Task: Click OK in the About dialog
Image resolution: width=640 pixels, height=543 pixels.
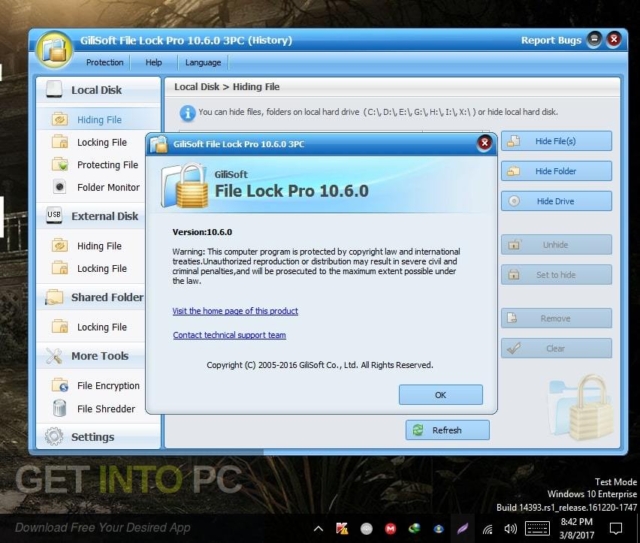Action: pos(440,395)
